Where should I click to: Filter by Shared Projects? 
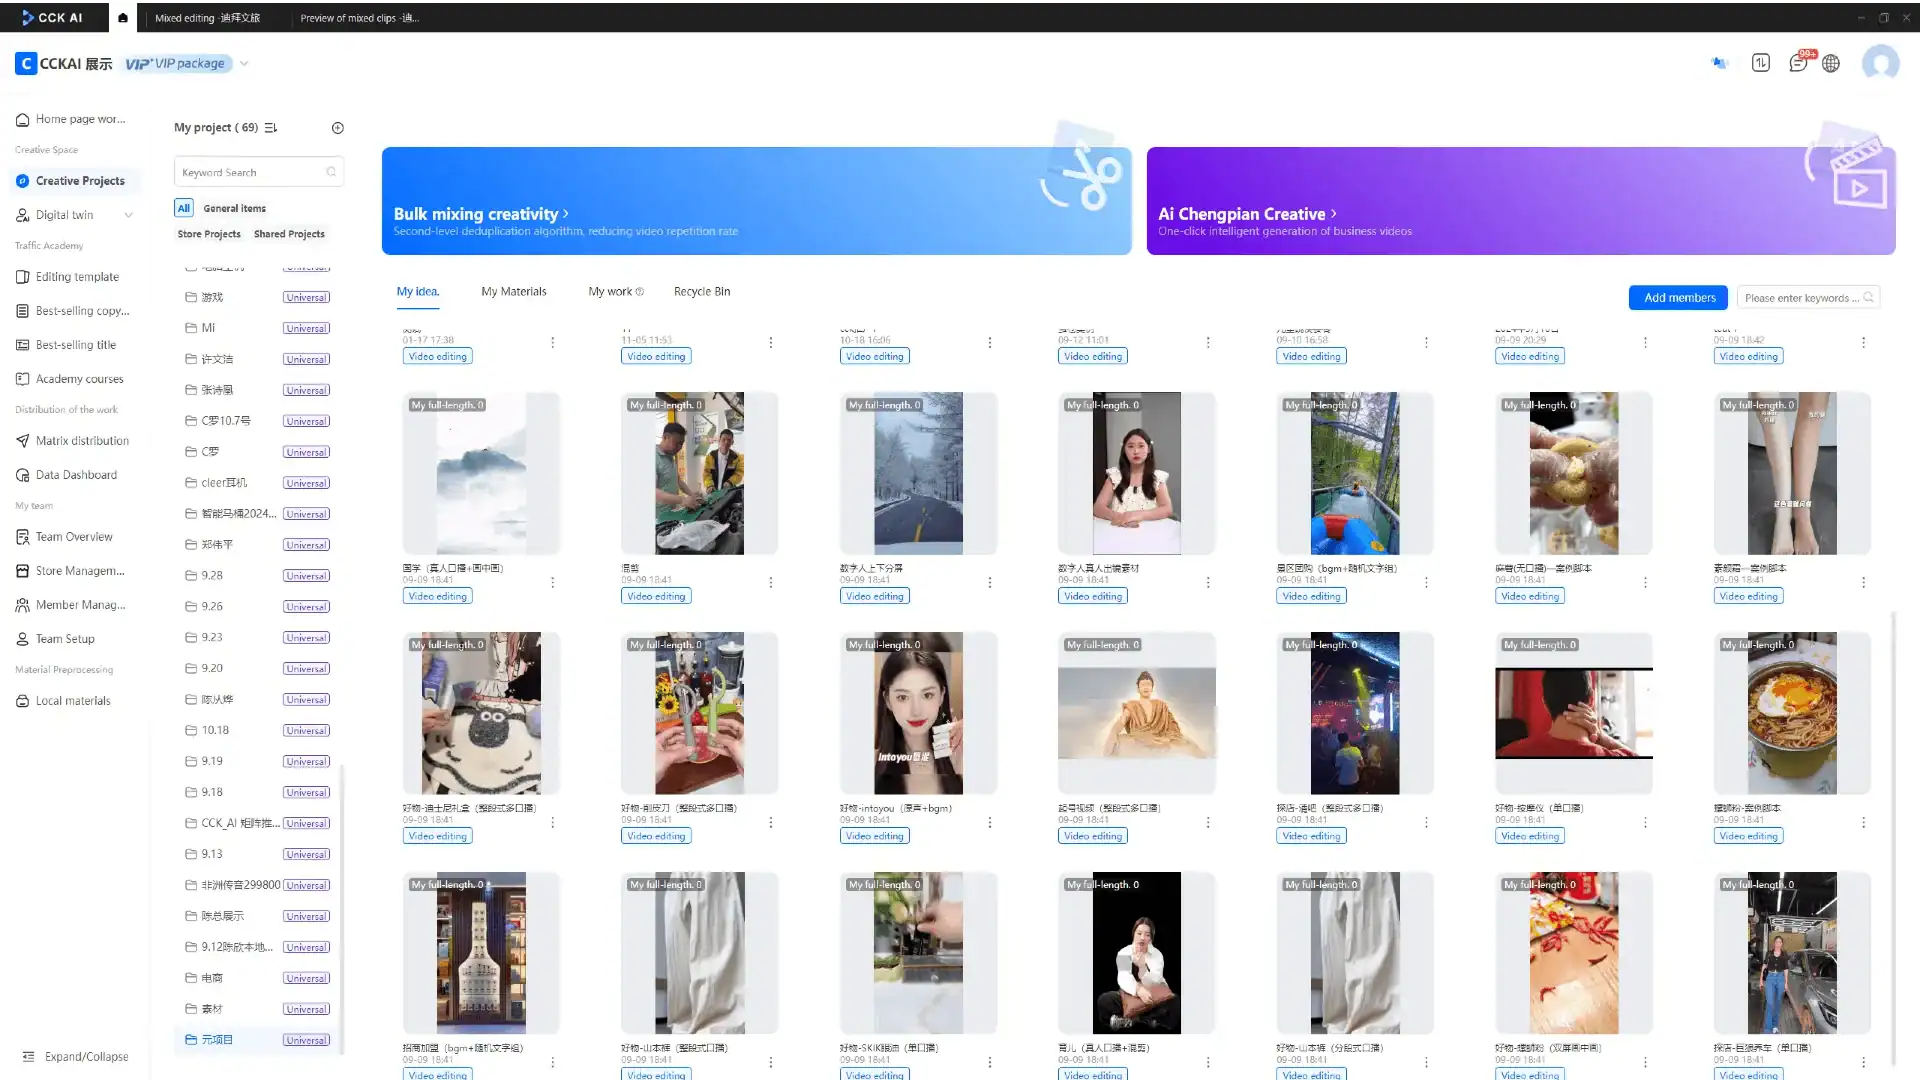coord(289,234)
